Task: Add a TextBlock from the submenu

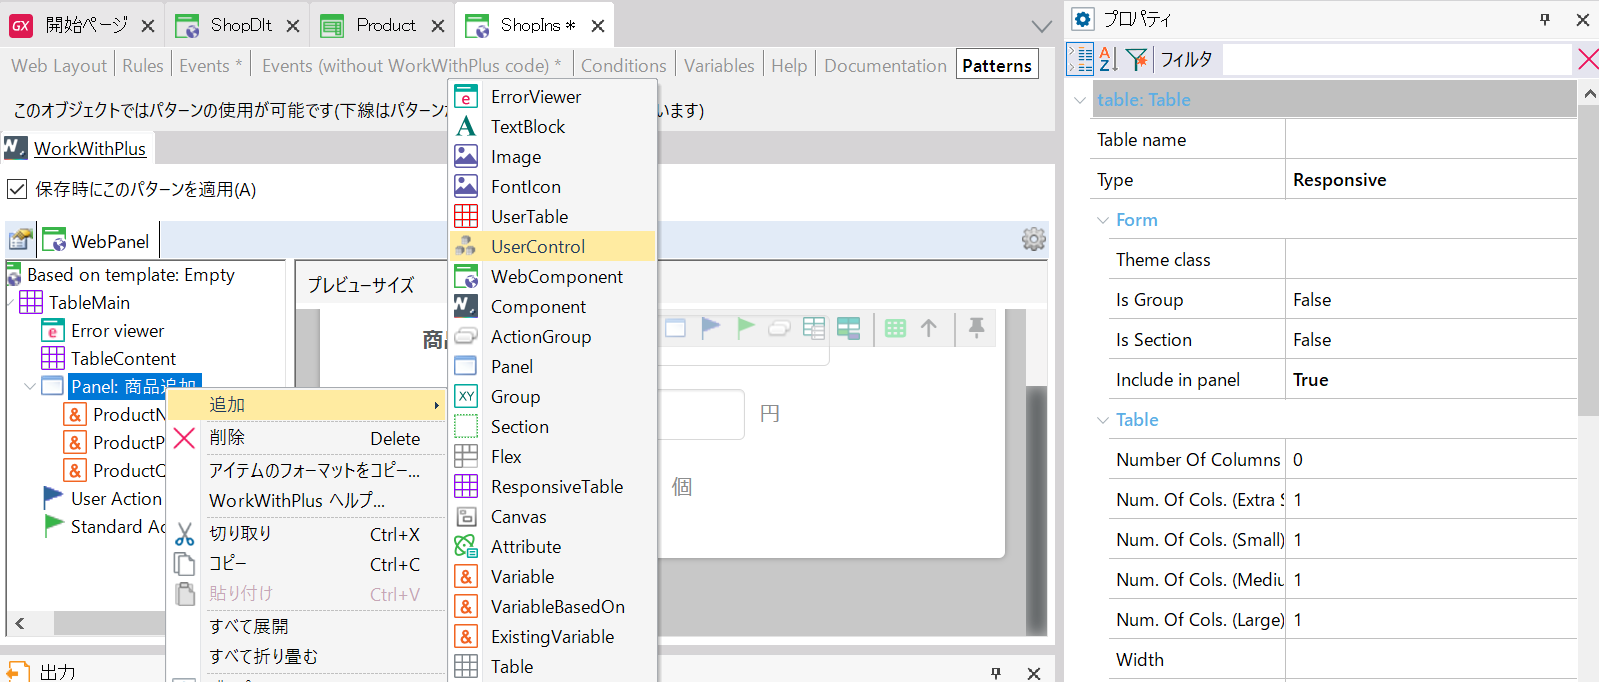Action: tap(554, 126)
